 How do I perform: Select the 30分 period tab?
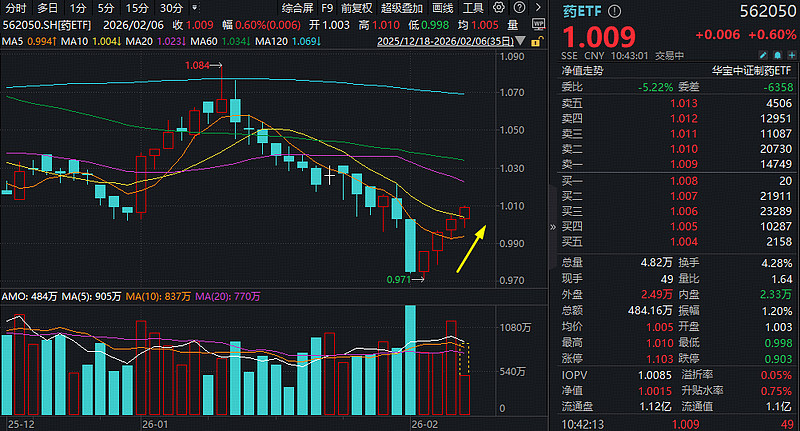171,8
